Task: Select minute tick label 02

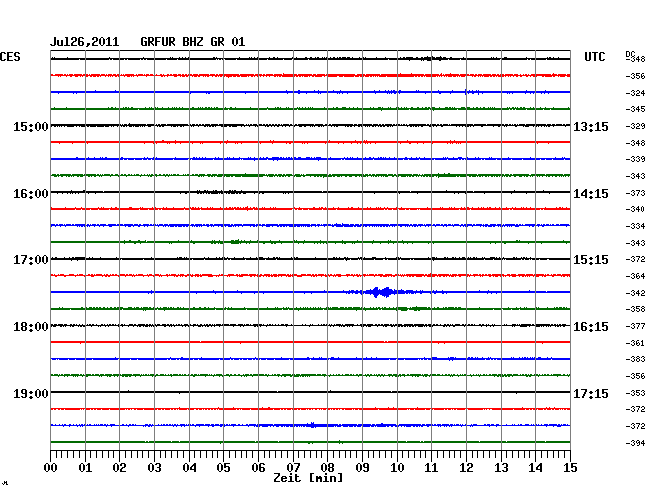Action: click(119, 468)
